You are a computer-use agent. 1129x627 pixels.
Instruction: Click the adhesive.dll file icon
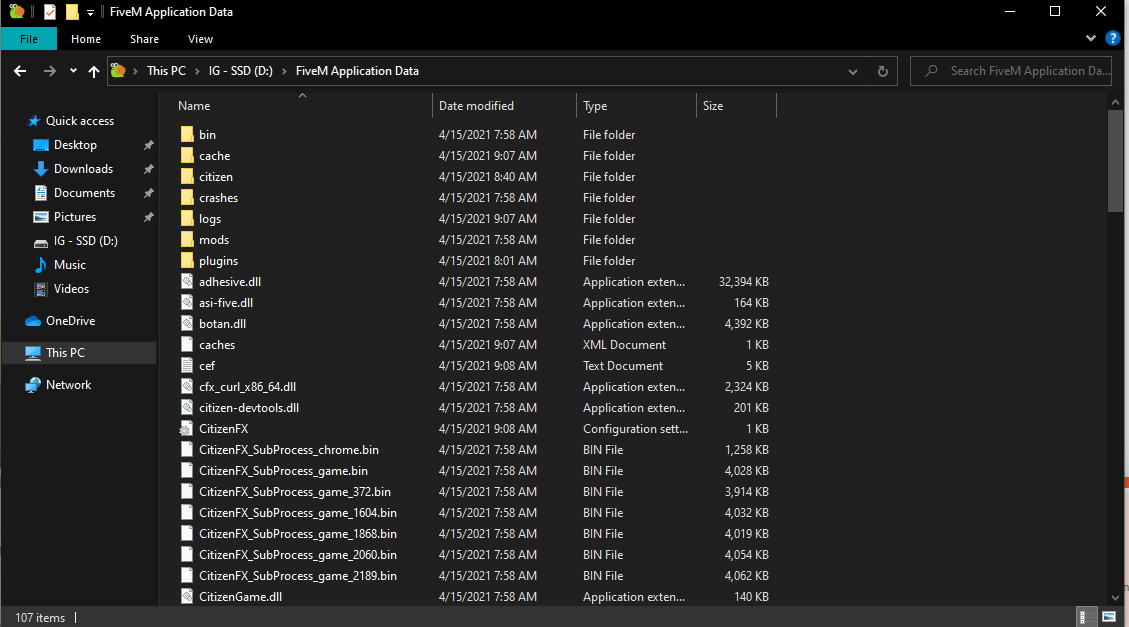coord(187,281)
